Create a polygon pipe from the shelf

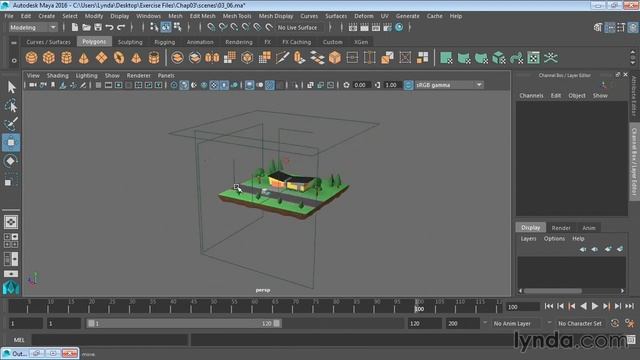(x=154, y=58)
